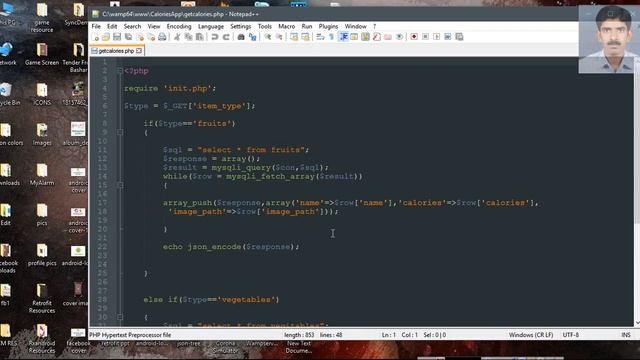Click the macro Playback icon
The width and height of the screenshot is (640, 360).
[x=436, y=37]
